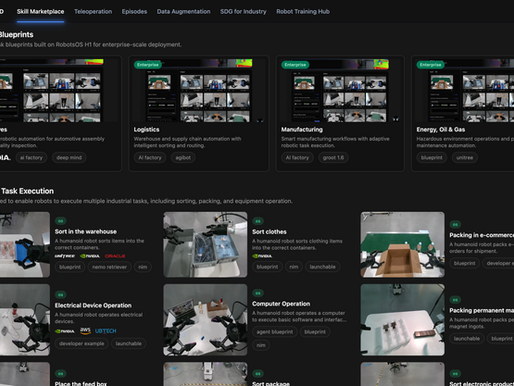Click the UBTECH logo under Electrical Device Operation
The image size is (514, 386).
[x=106, y=331]
